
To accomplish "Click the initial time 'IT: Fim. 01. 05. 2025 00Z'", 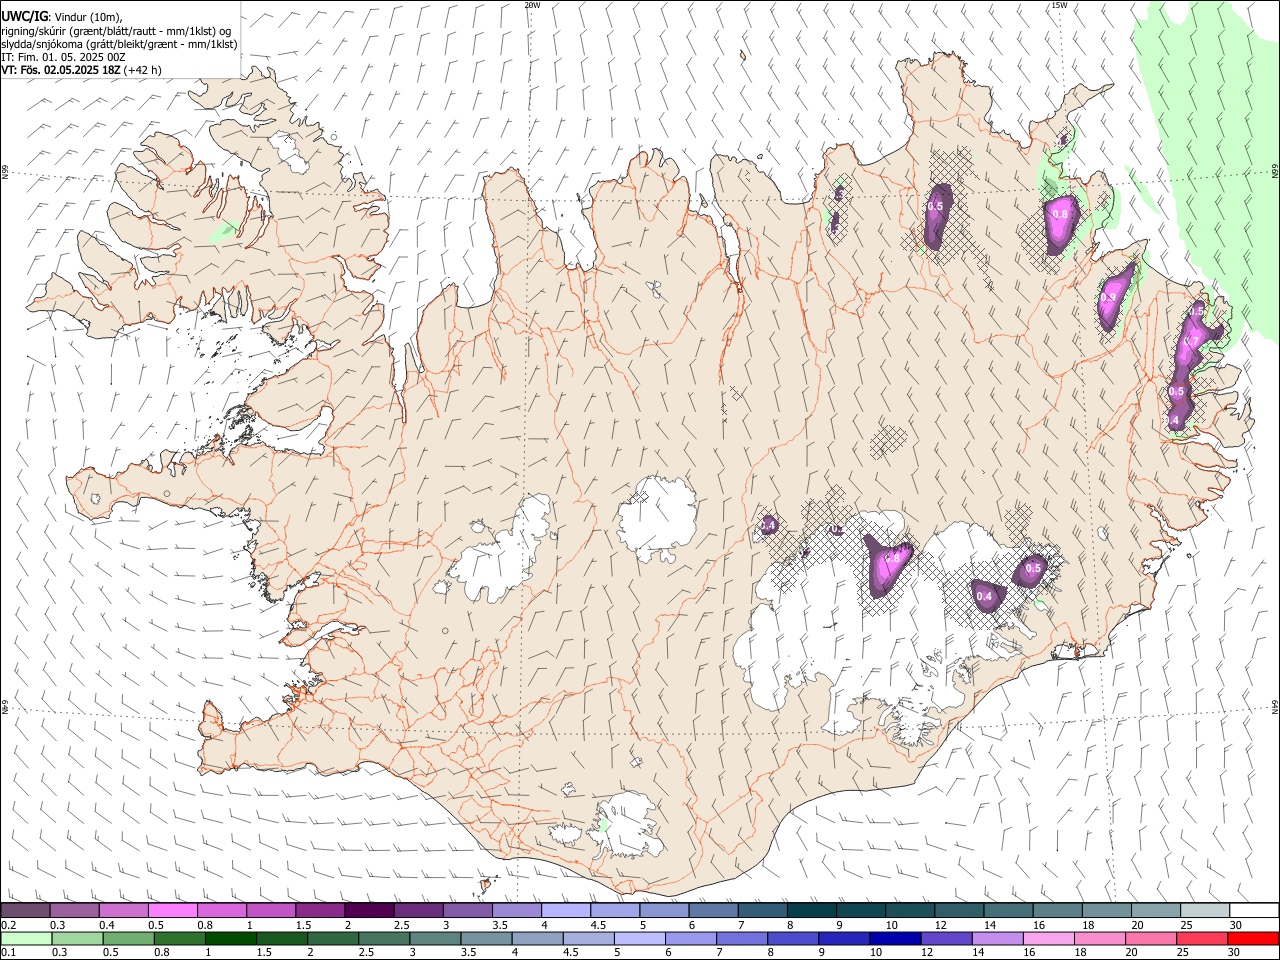I will coord(63,57).
